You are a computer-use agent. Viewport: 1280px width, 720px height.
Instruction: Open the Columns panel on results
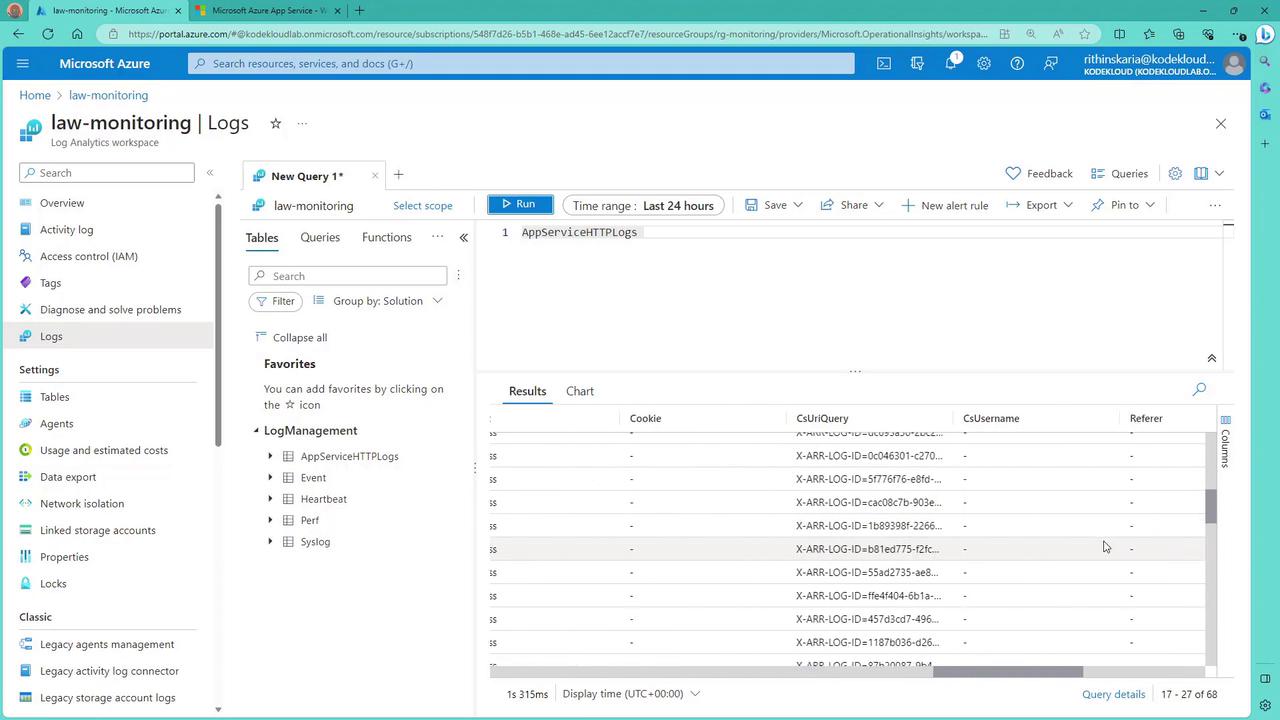tap(1225, 442)
